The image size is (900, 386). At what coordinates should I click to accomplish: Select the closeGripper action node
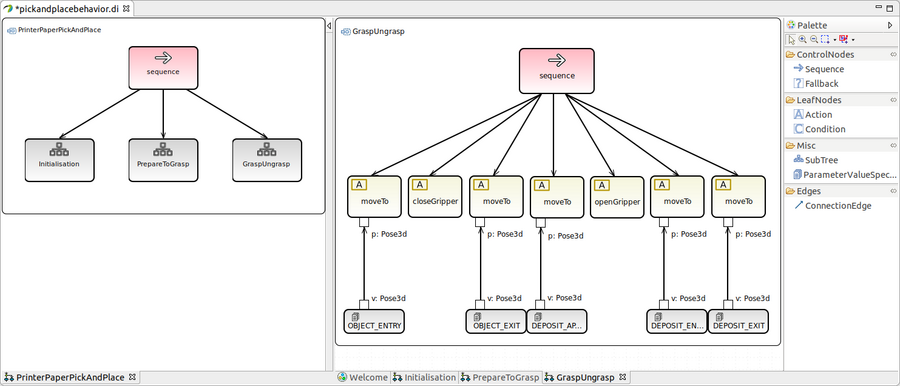pos(435,197)
